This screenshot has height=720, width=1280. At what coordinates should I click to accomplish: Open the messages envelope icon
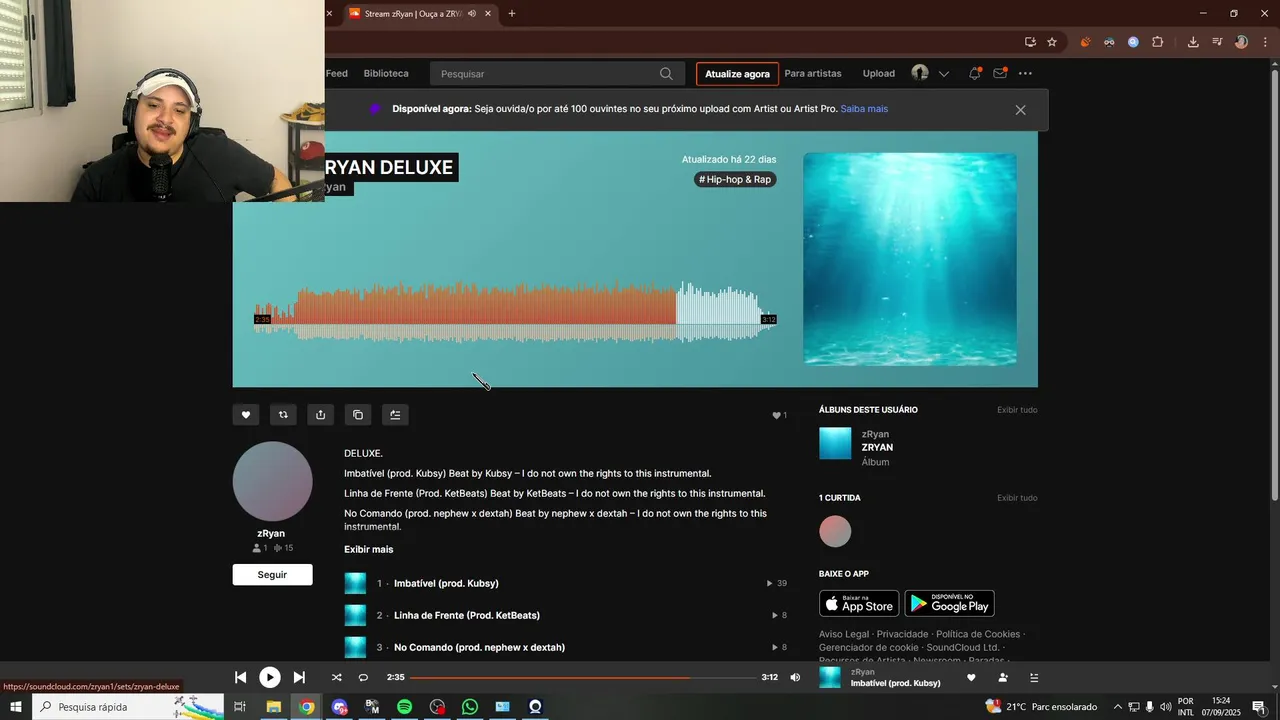tap(999, 73)
